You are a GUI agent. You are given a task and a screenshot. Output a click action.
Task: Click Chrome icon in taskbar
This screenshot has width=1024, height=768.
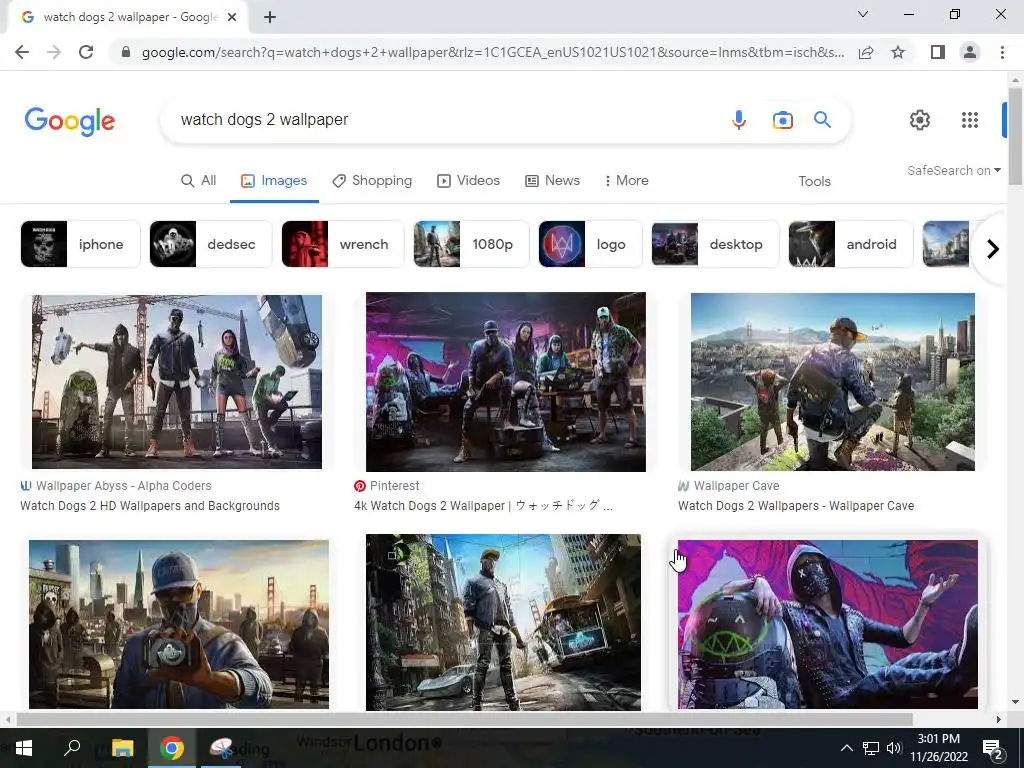coord(172,748)
